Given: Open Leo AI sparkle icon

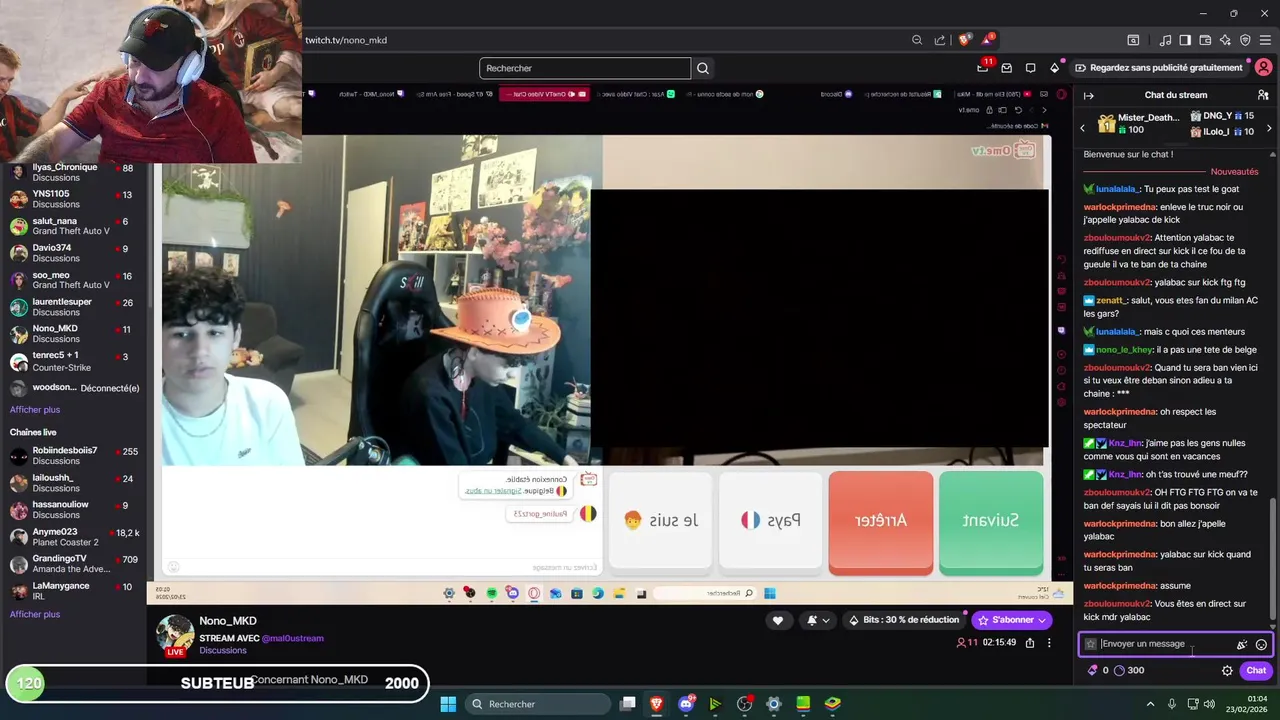Looking at the screenshot, I should click(x=1225, y=40).
